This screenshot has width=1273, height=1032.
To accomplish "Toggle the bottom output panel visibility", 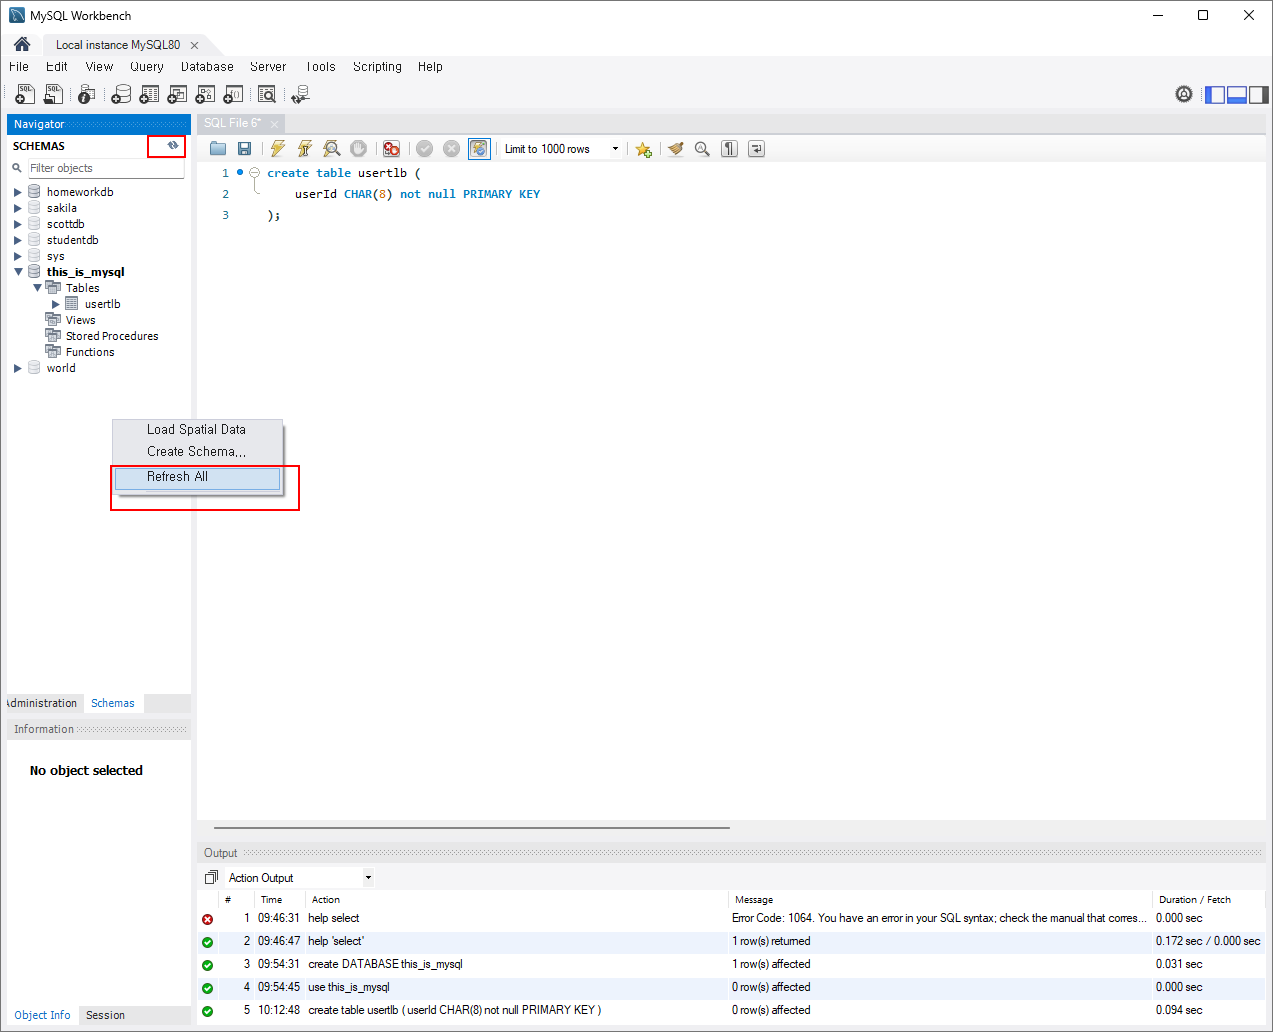I will [1237, 95].
